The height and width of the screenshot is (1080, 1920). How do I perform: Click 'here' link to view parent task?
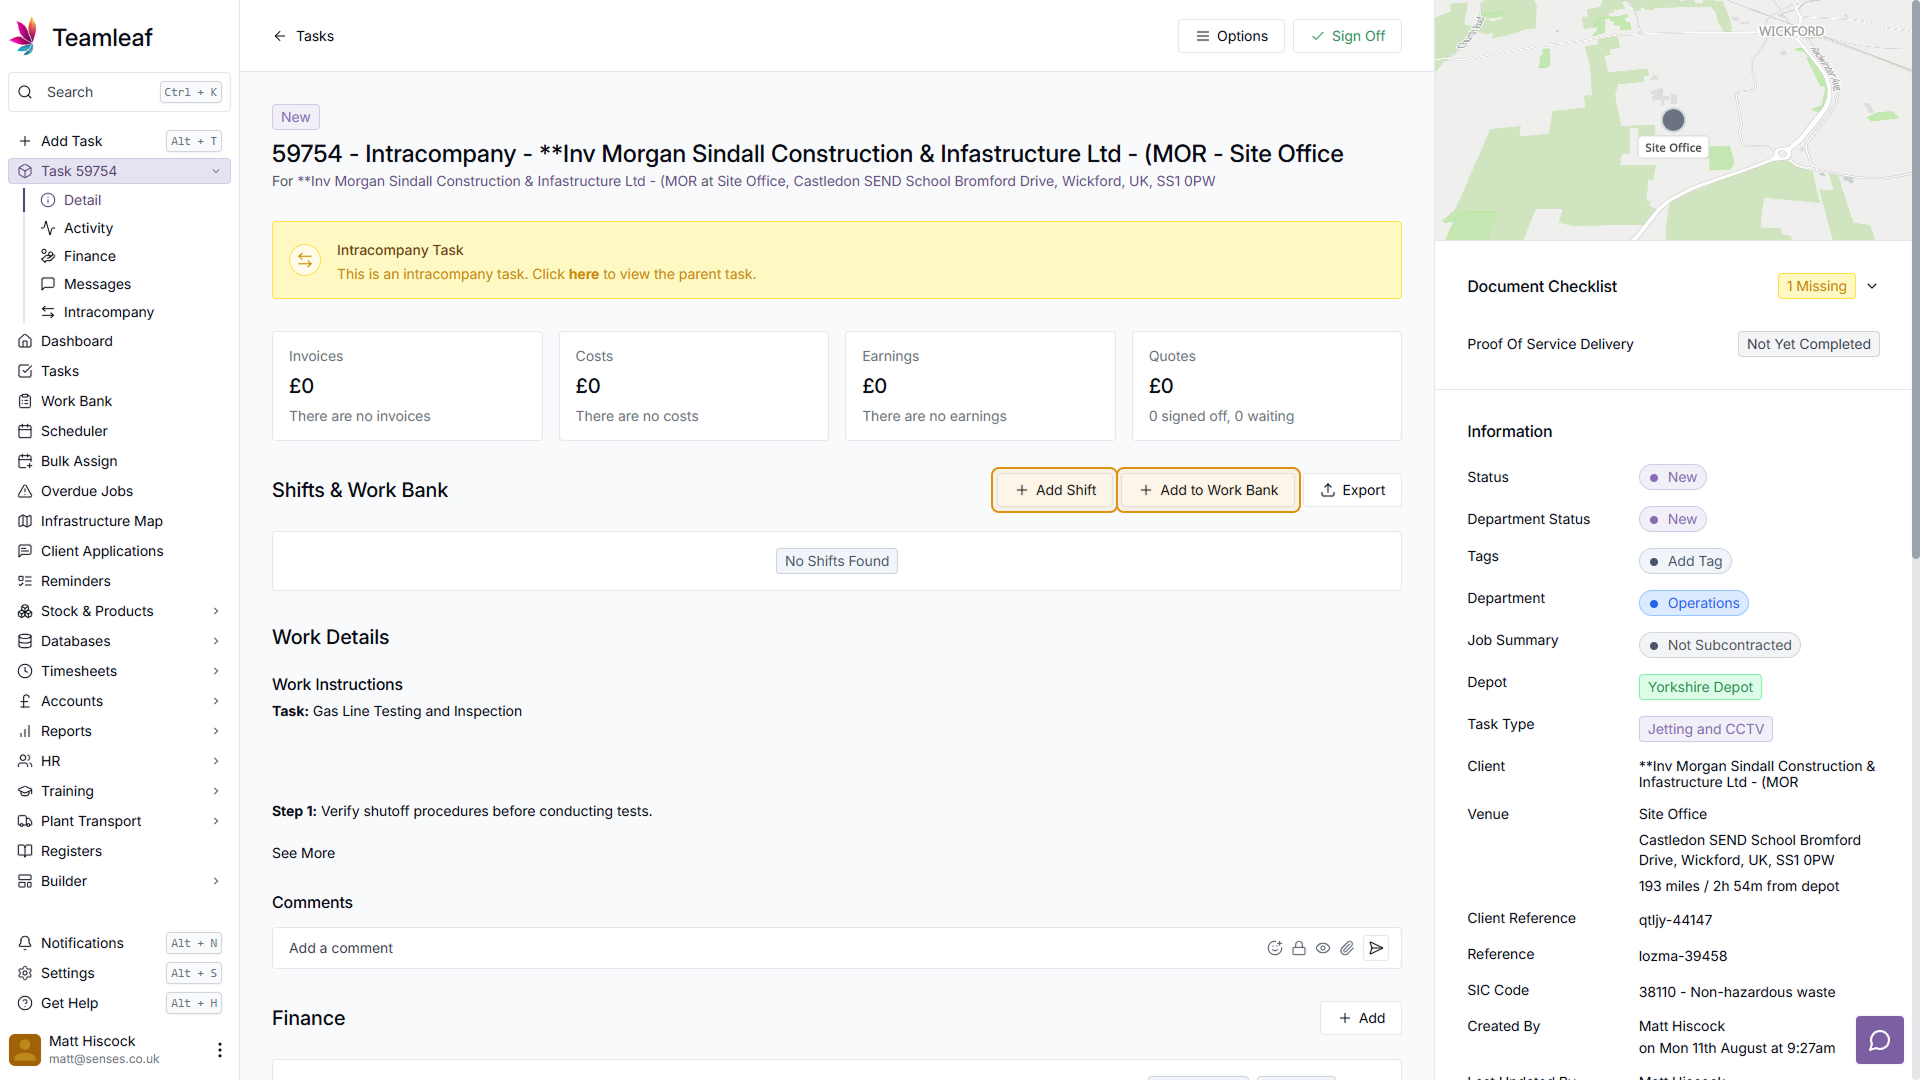[x=584, y=274]
